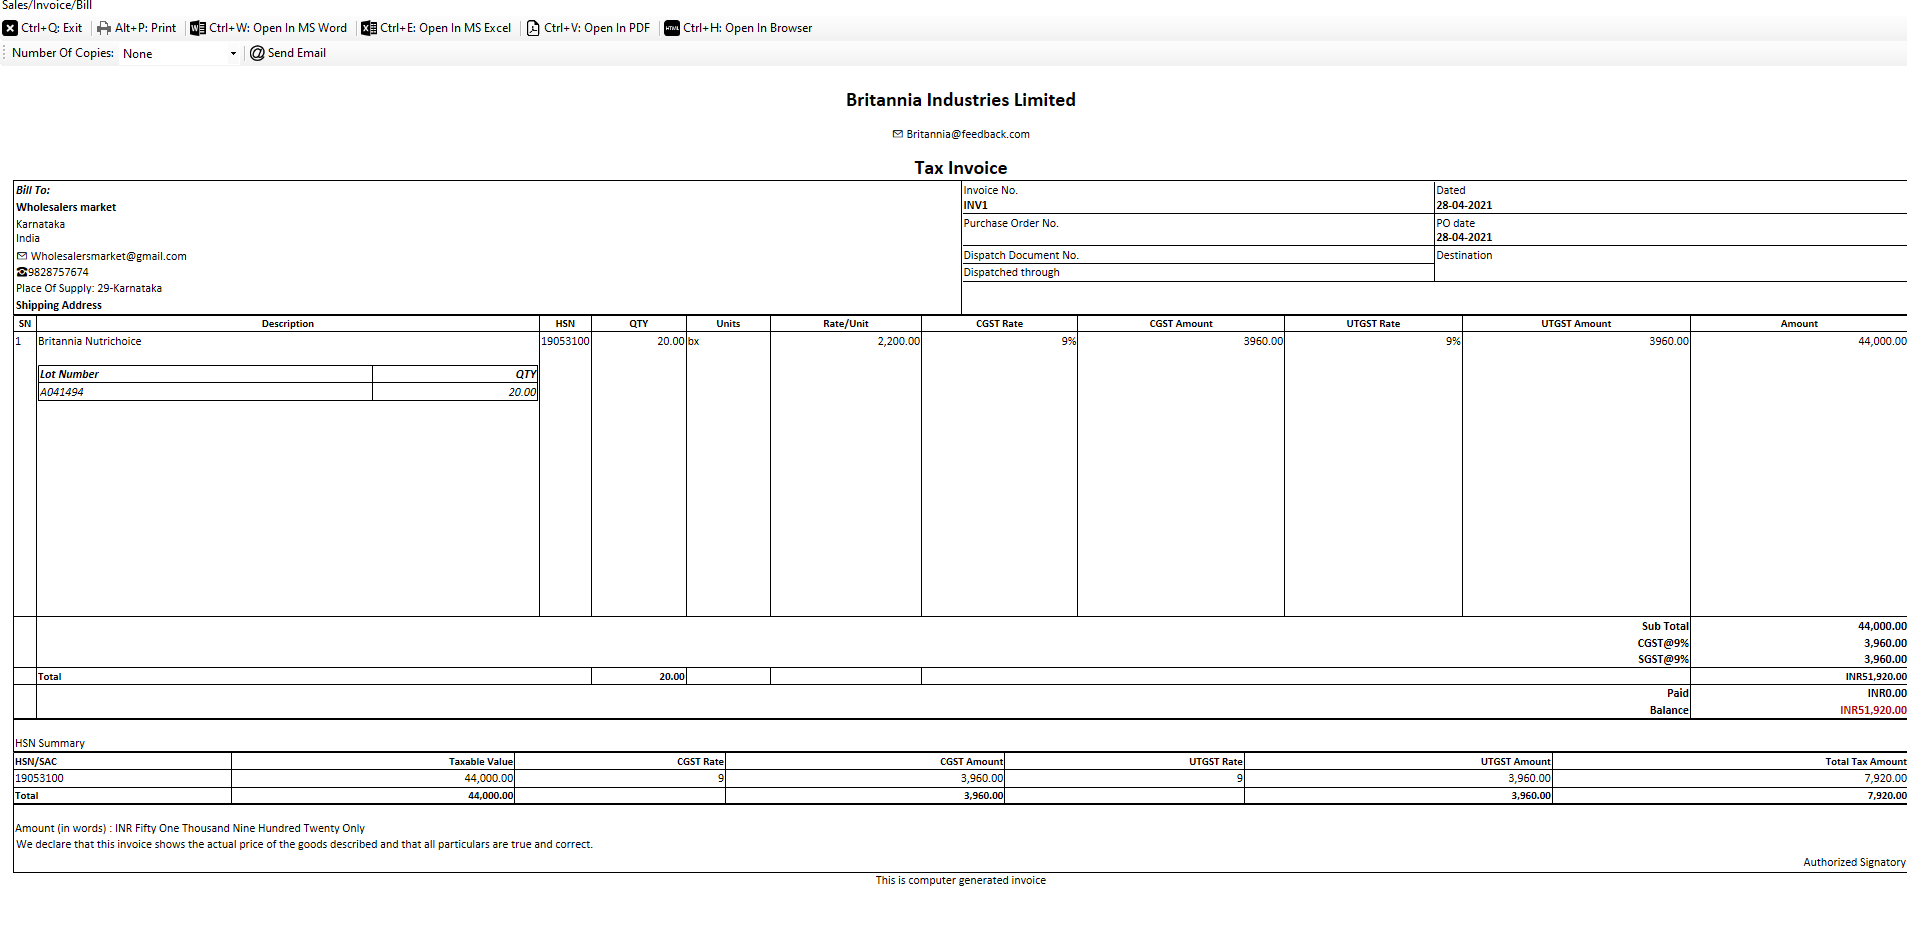Click 'Description' column header

pos(288,324)
